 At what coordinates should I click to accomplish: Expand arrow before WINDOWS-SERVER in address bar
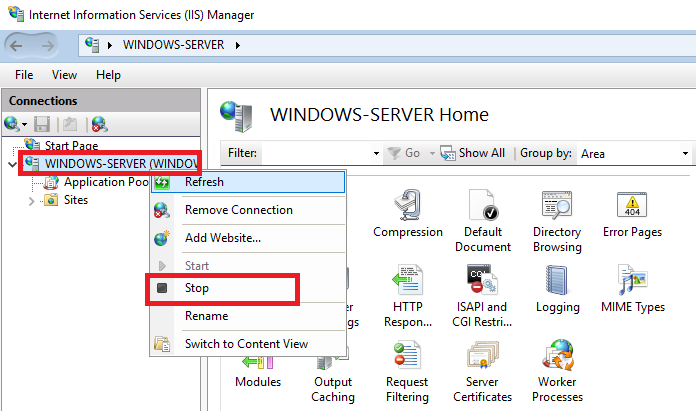point(110,45)
